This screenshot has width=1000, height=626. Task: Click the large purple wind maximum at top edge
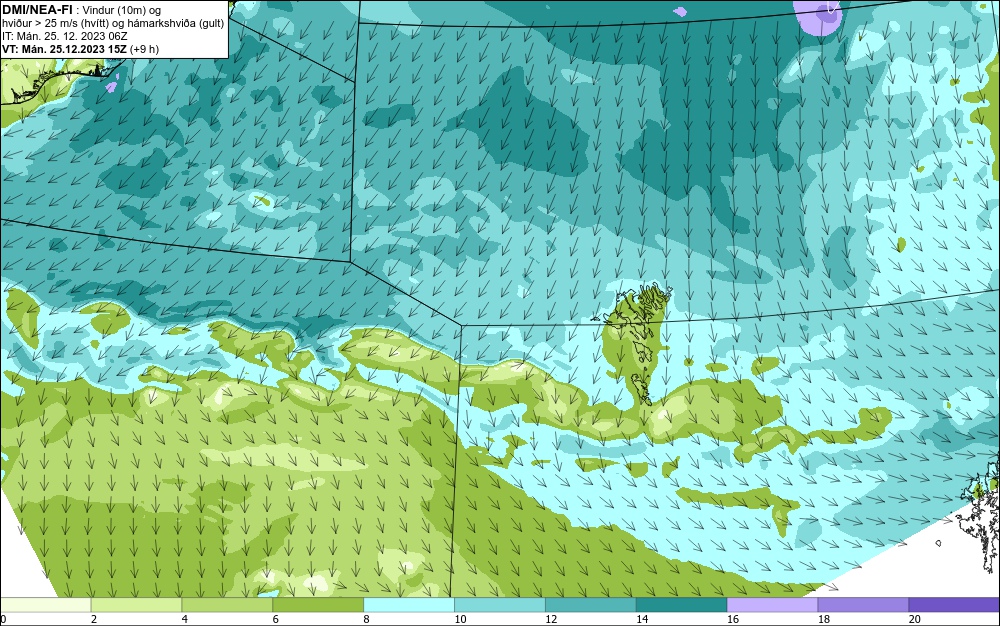tap(818, 17)
